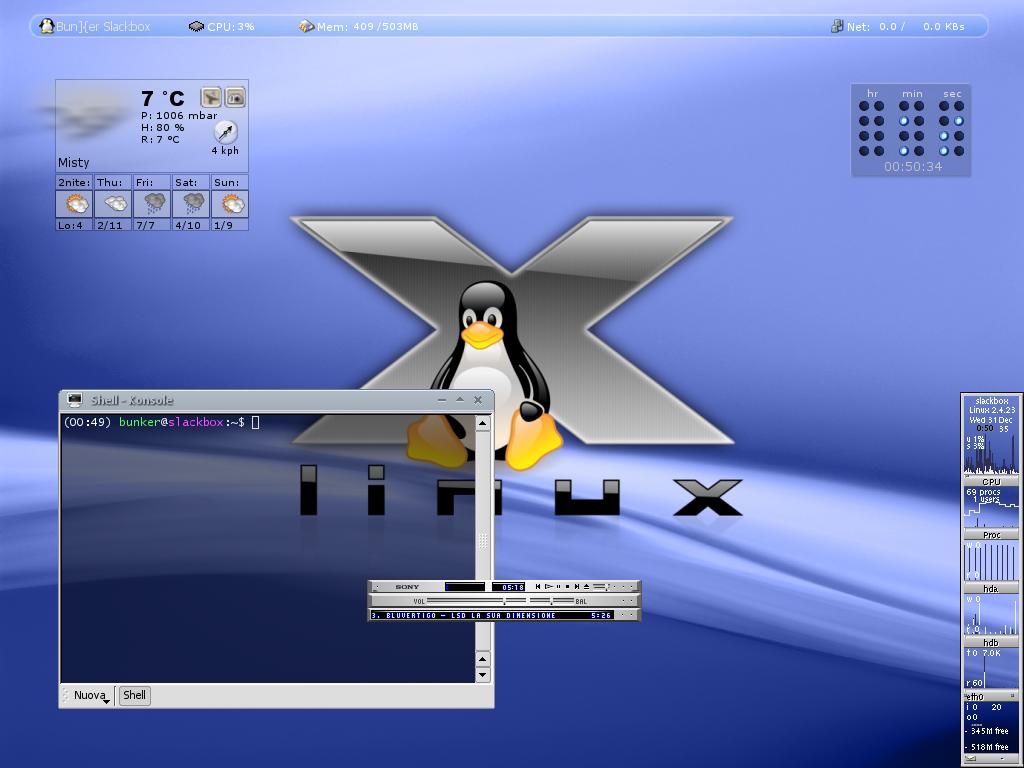Viewport: 1024px width, 768px height.
Task: Pause playback in the media player
Action: coord(558,586)
